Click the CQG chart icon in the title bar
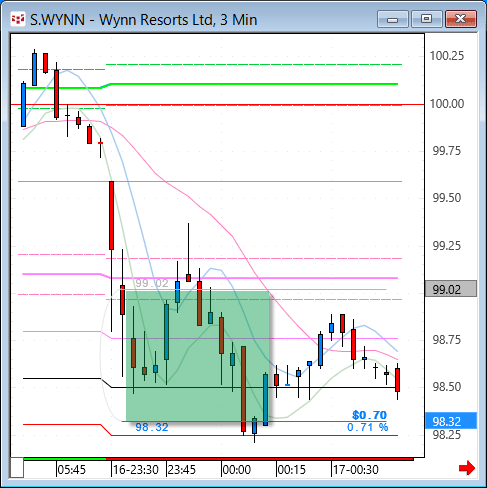The height and width of the screenshot is (488, 487). pos(18,19)
